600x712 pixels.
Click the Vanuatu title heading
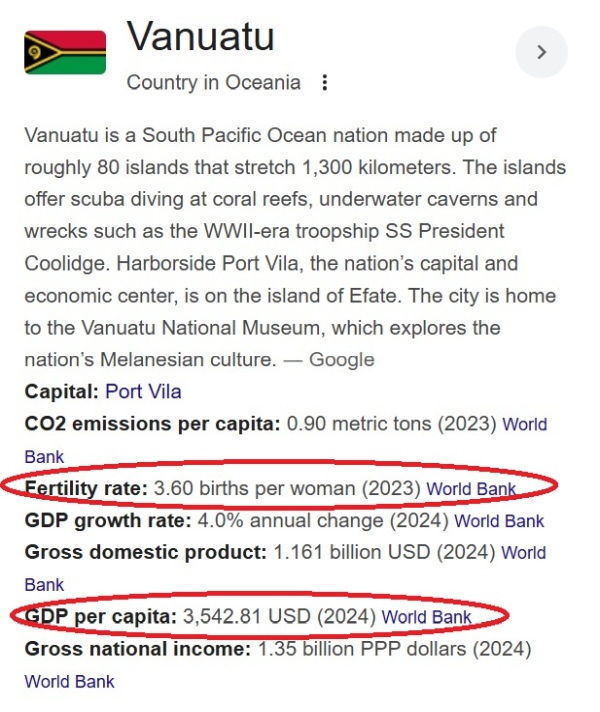coord(200,38)
